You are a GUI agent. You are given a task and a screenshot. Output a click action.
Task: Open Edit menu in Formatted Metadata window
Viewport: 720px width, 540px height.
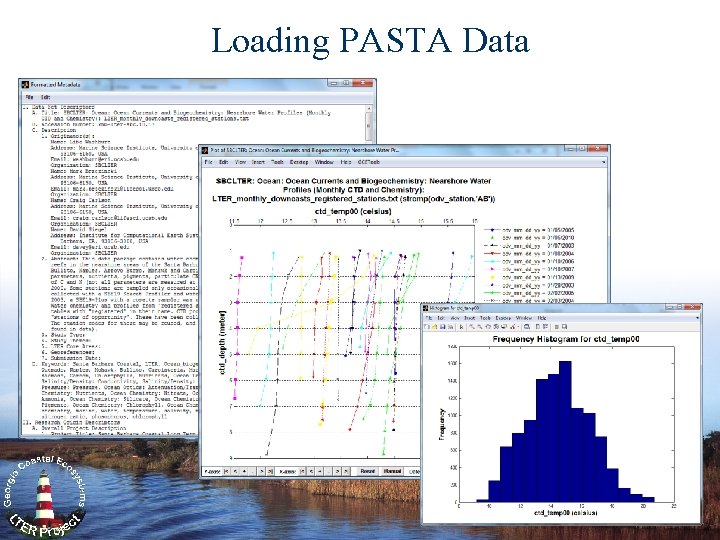point(45,97)
